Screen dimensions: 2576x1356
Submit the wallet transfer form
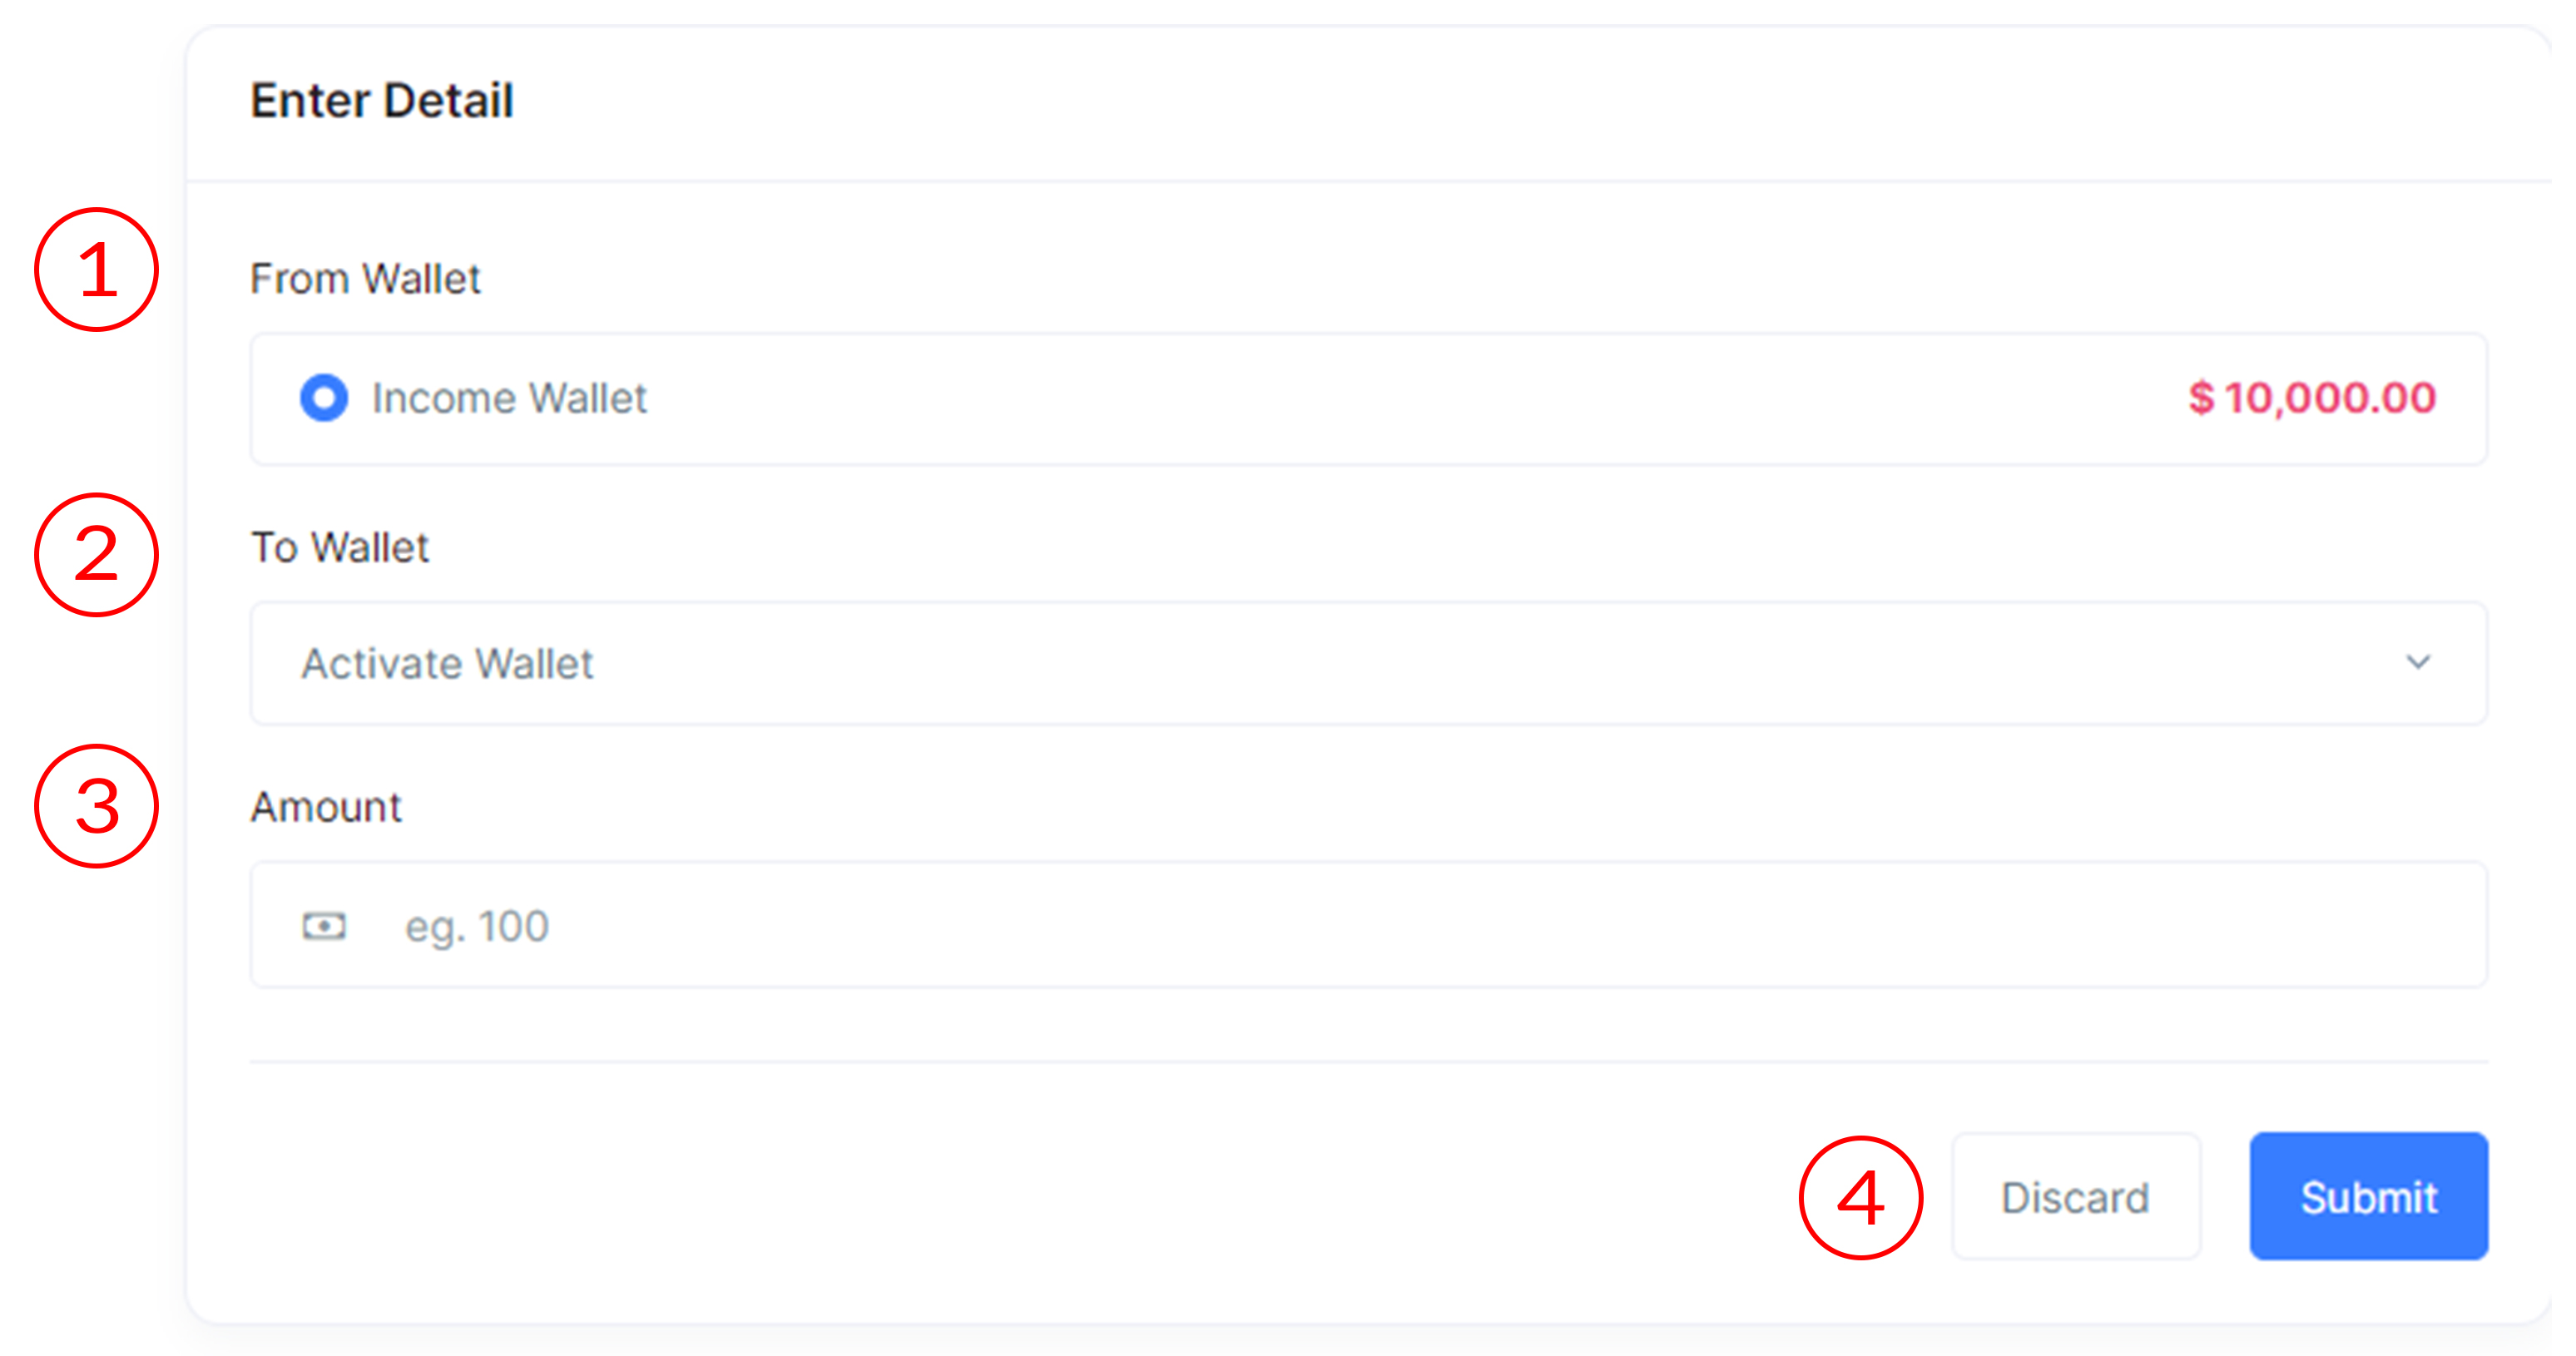tap(2367, 1196)
